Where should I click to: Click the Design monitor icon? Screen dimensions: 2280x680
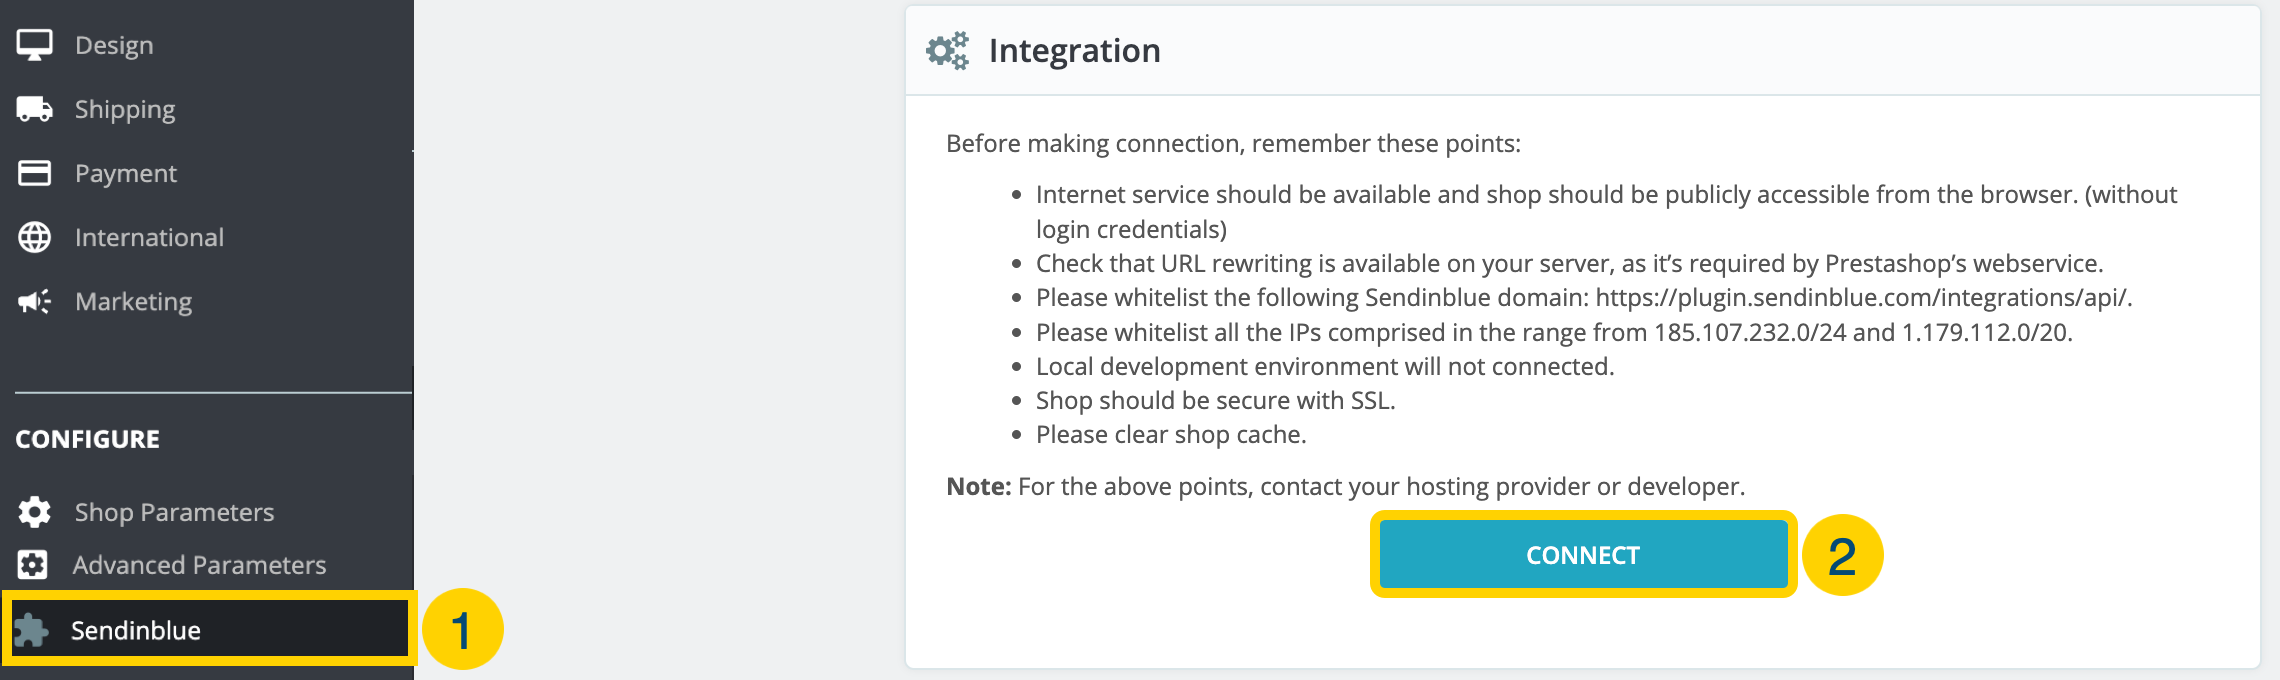(x=35, y=45)
